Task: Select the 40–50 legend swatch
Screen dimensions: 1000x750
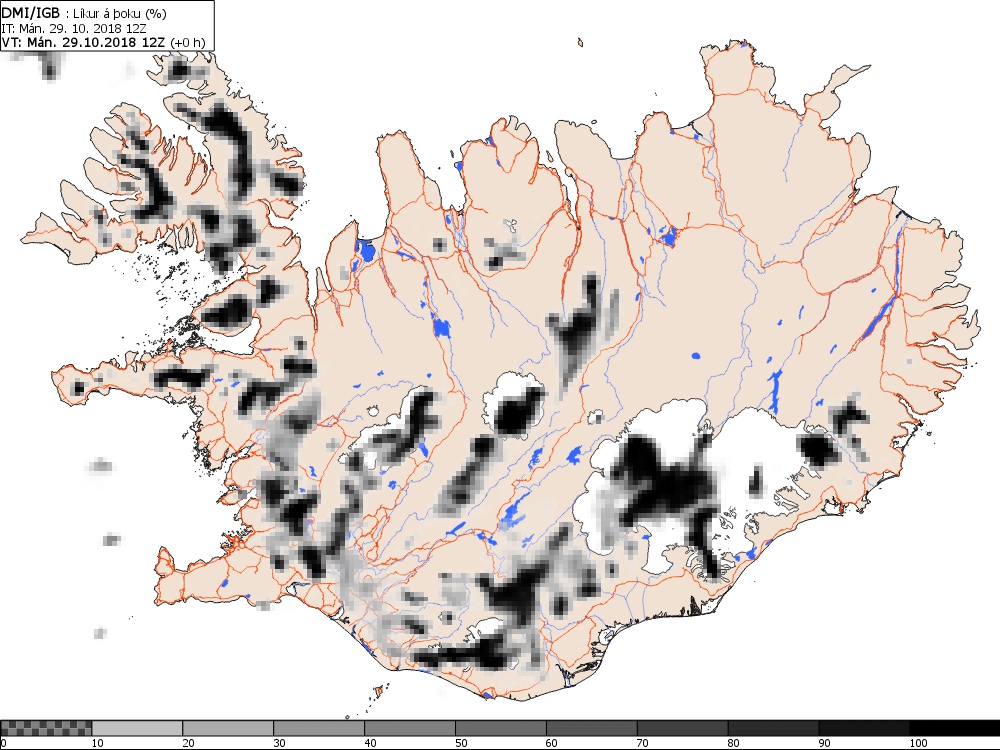Action: click(410, 728)
